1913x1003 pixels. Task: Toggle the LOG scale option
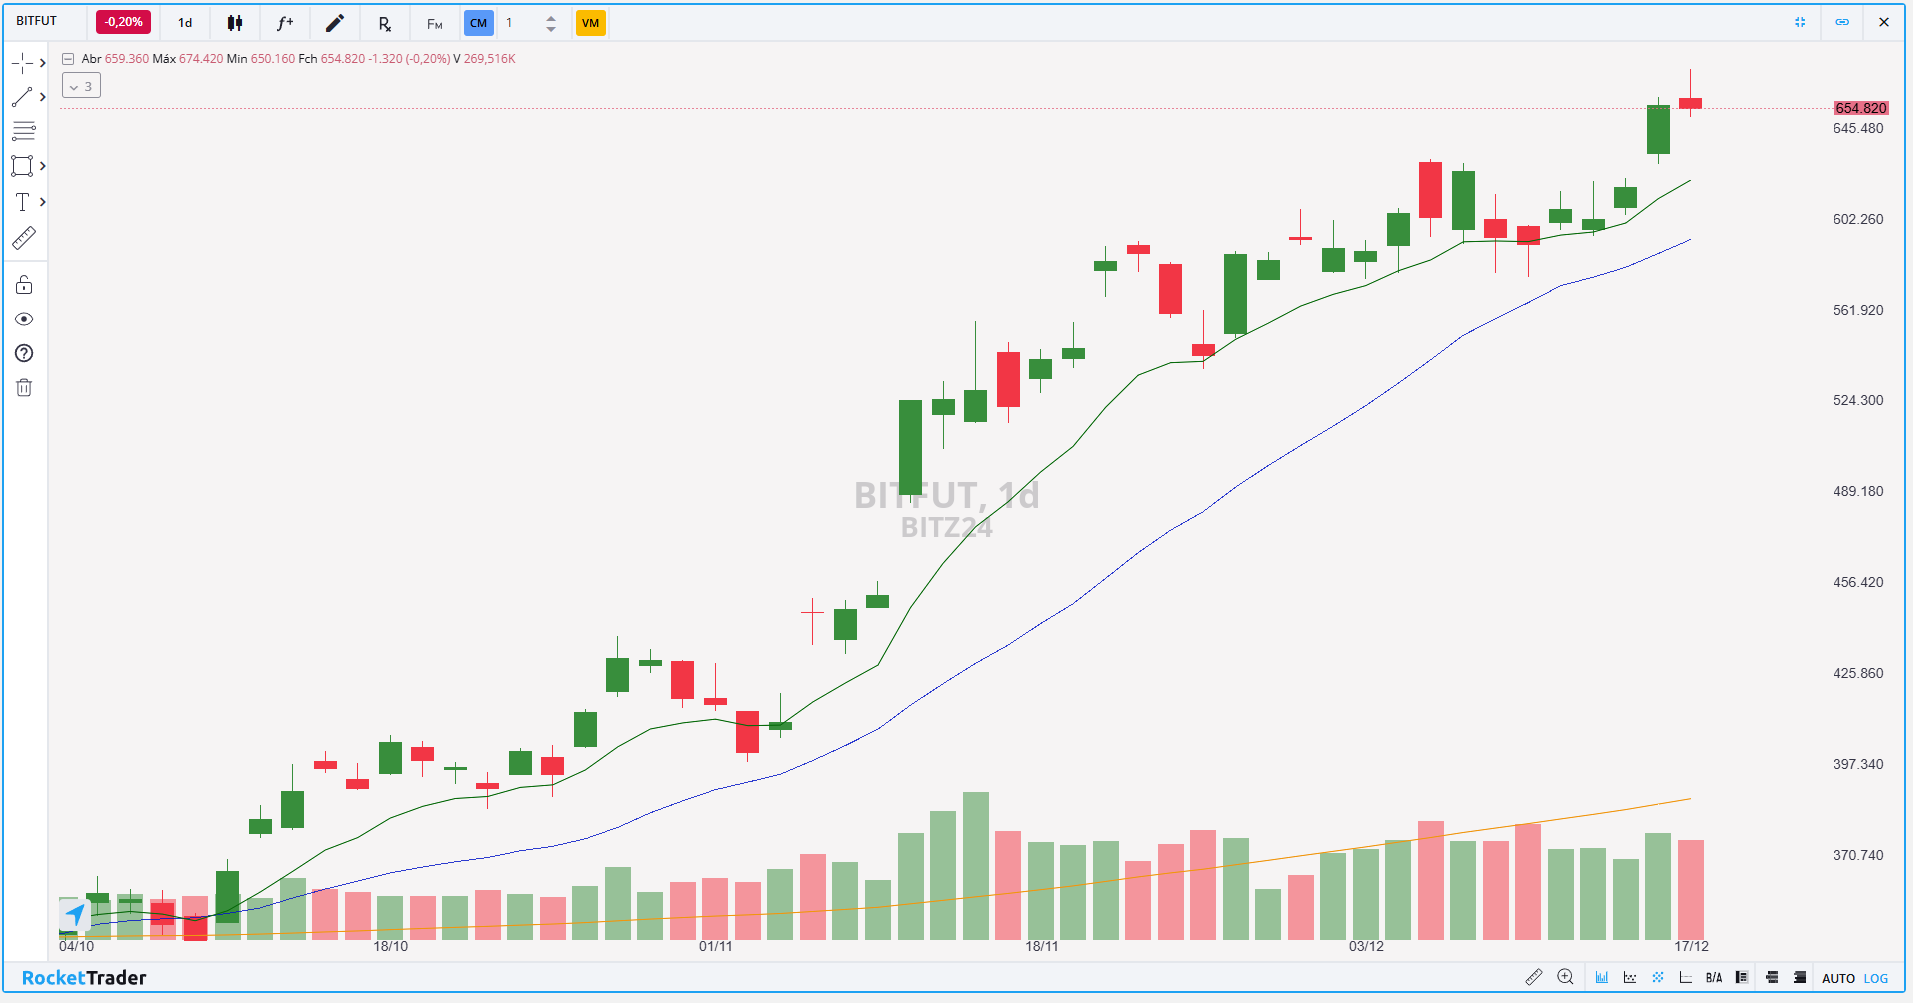pyautogui.click(x=1876, y=978)
